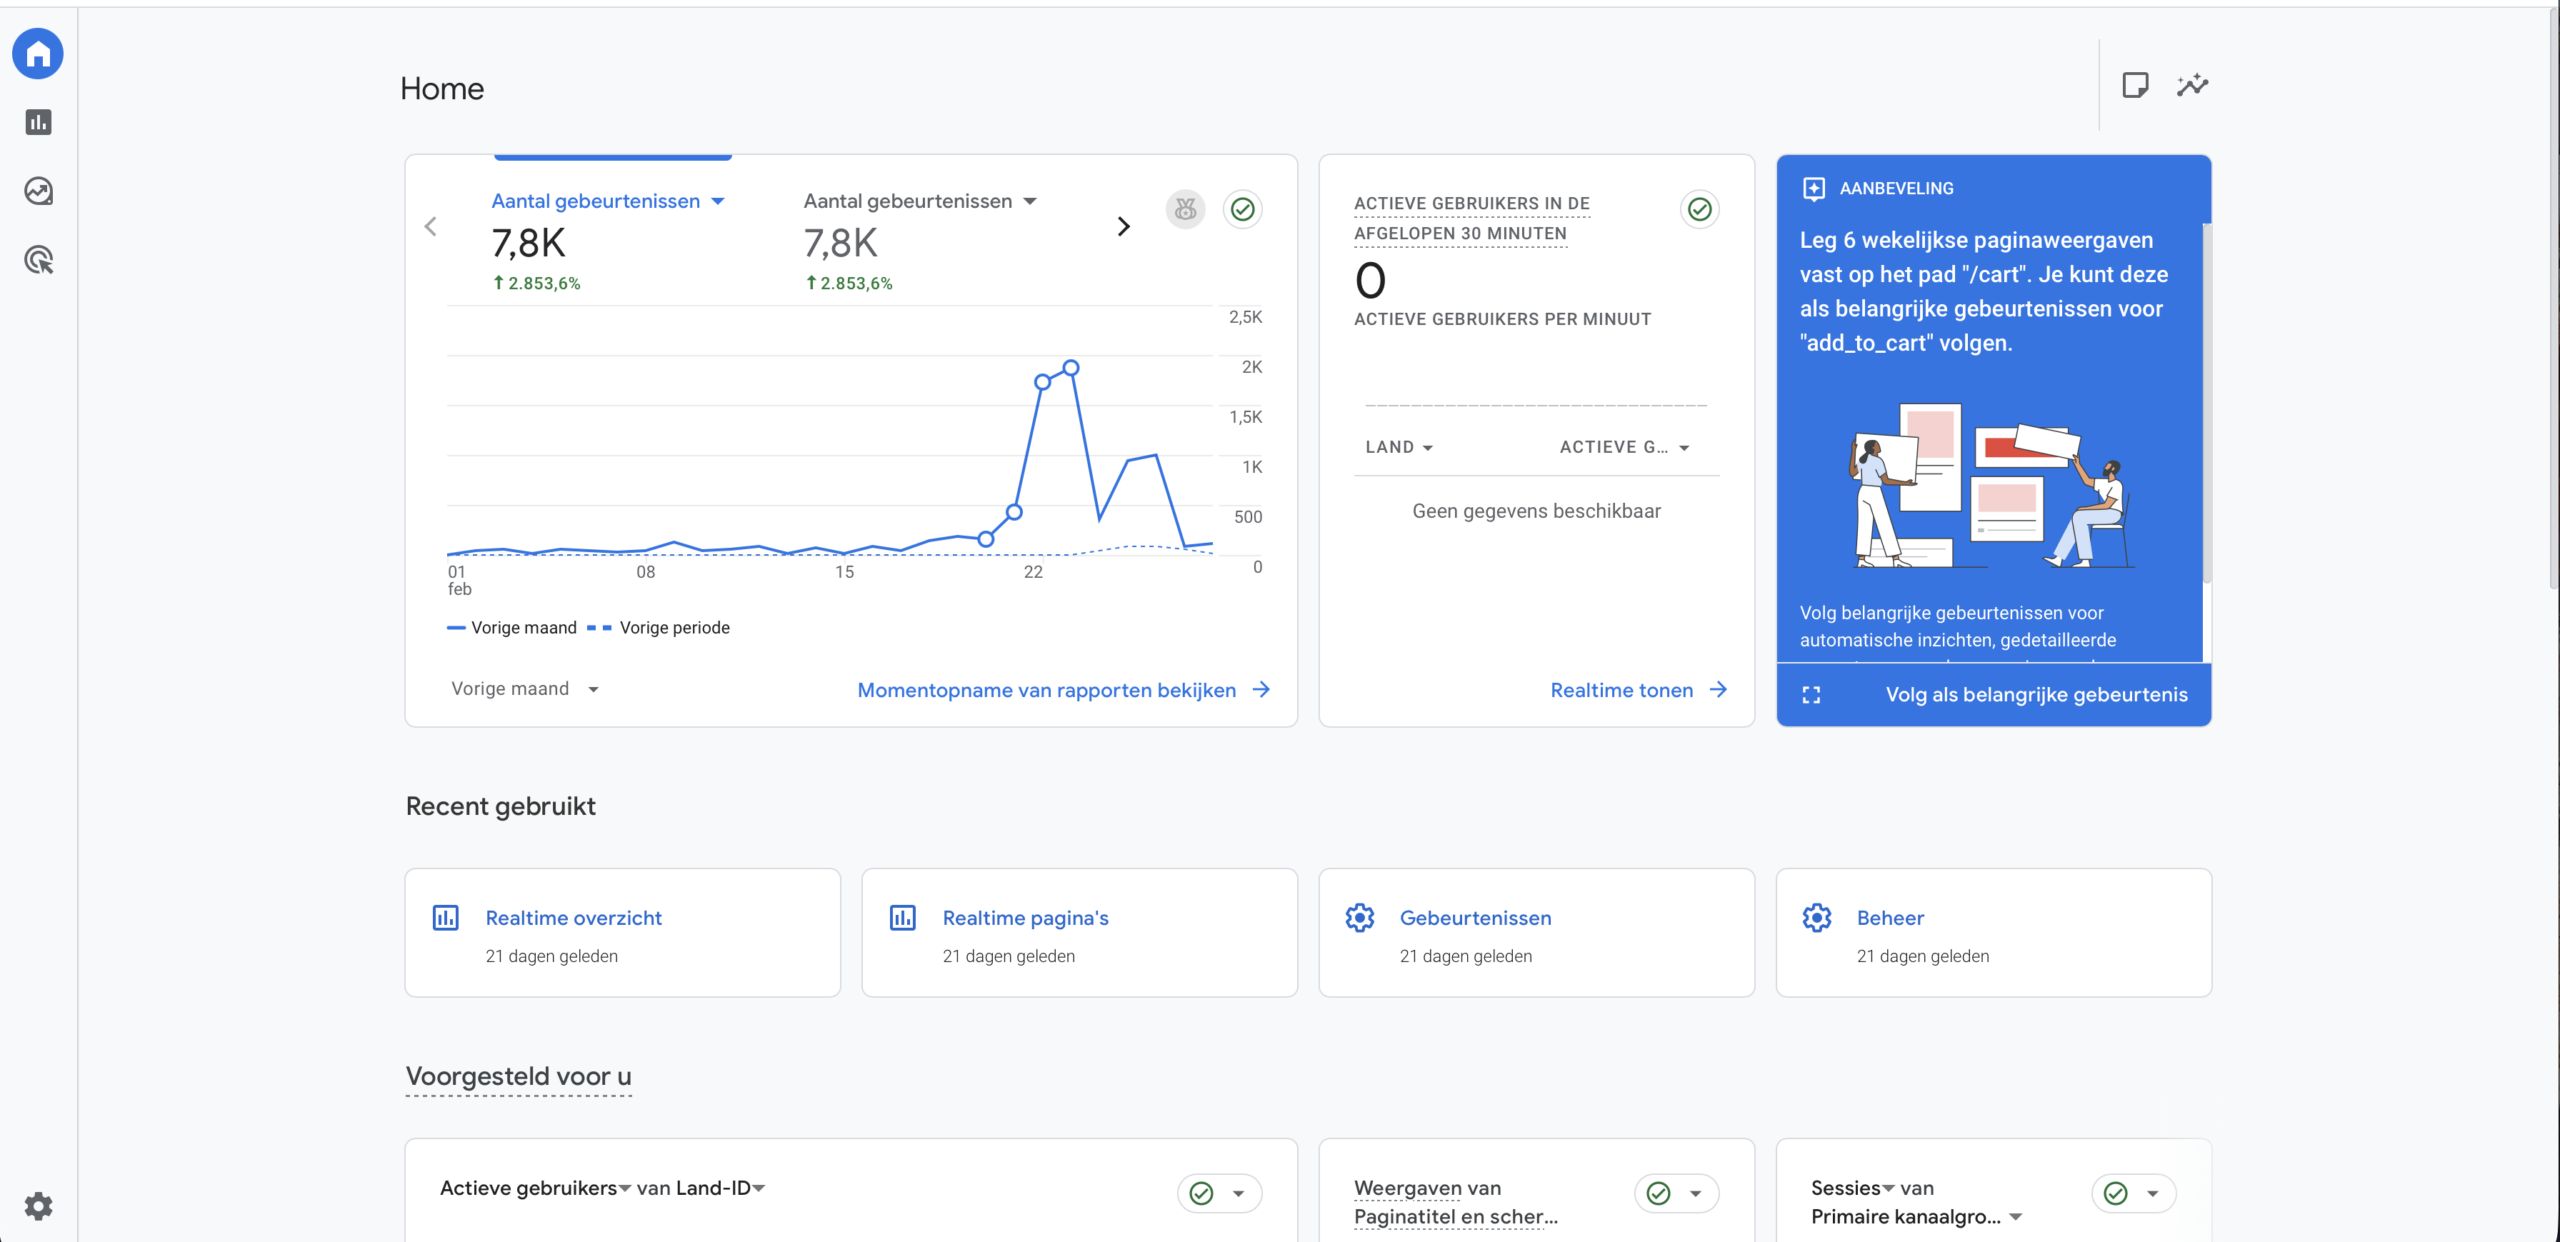
Task: Click the Insights sparkline icon in header
Action: click(x=2192, y=86)
